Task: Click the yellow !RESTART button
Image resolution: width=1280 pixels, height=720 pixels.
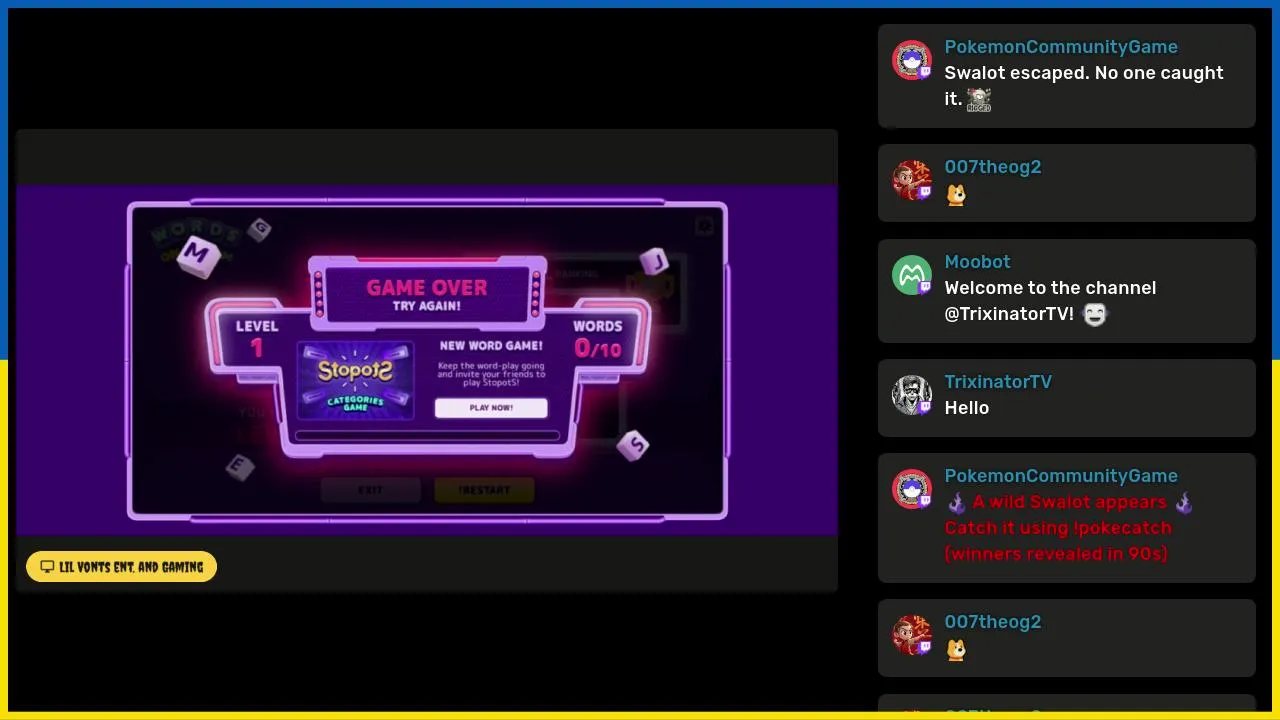Action: pos(484,490)
